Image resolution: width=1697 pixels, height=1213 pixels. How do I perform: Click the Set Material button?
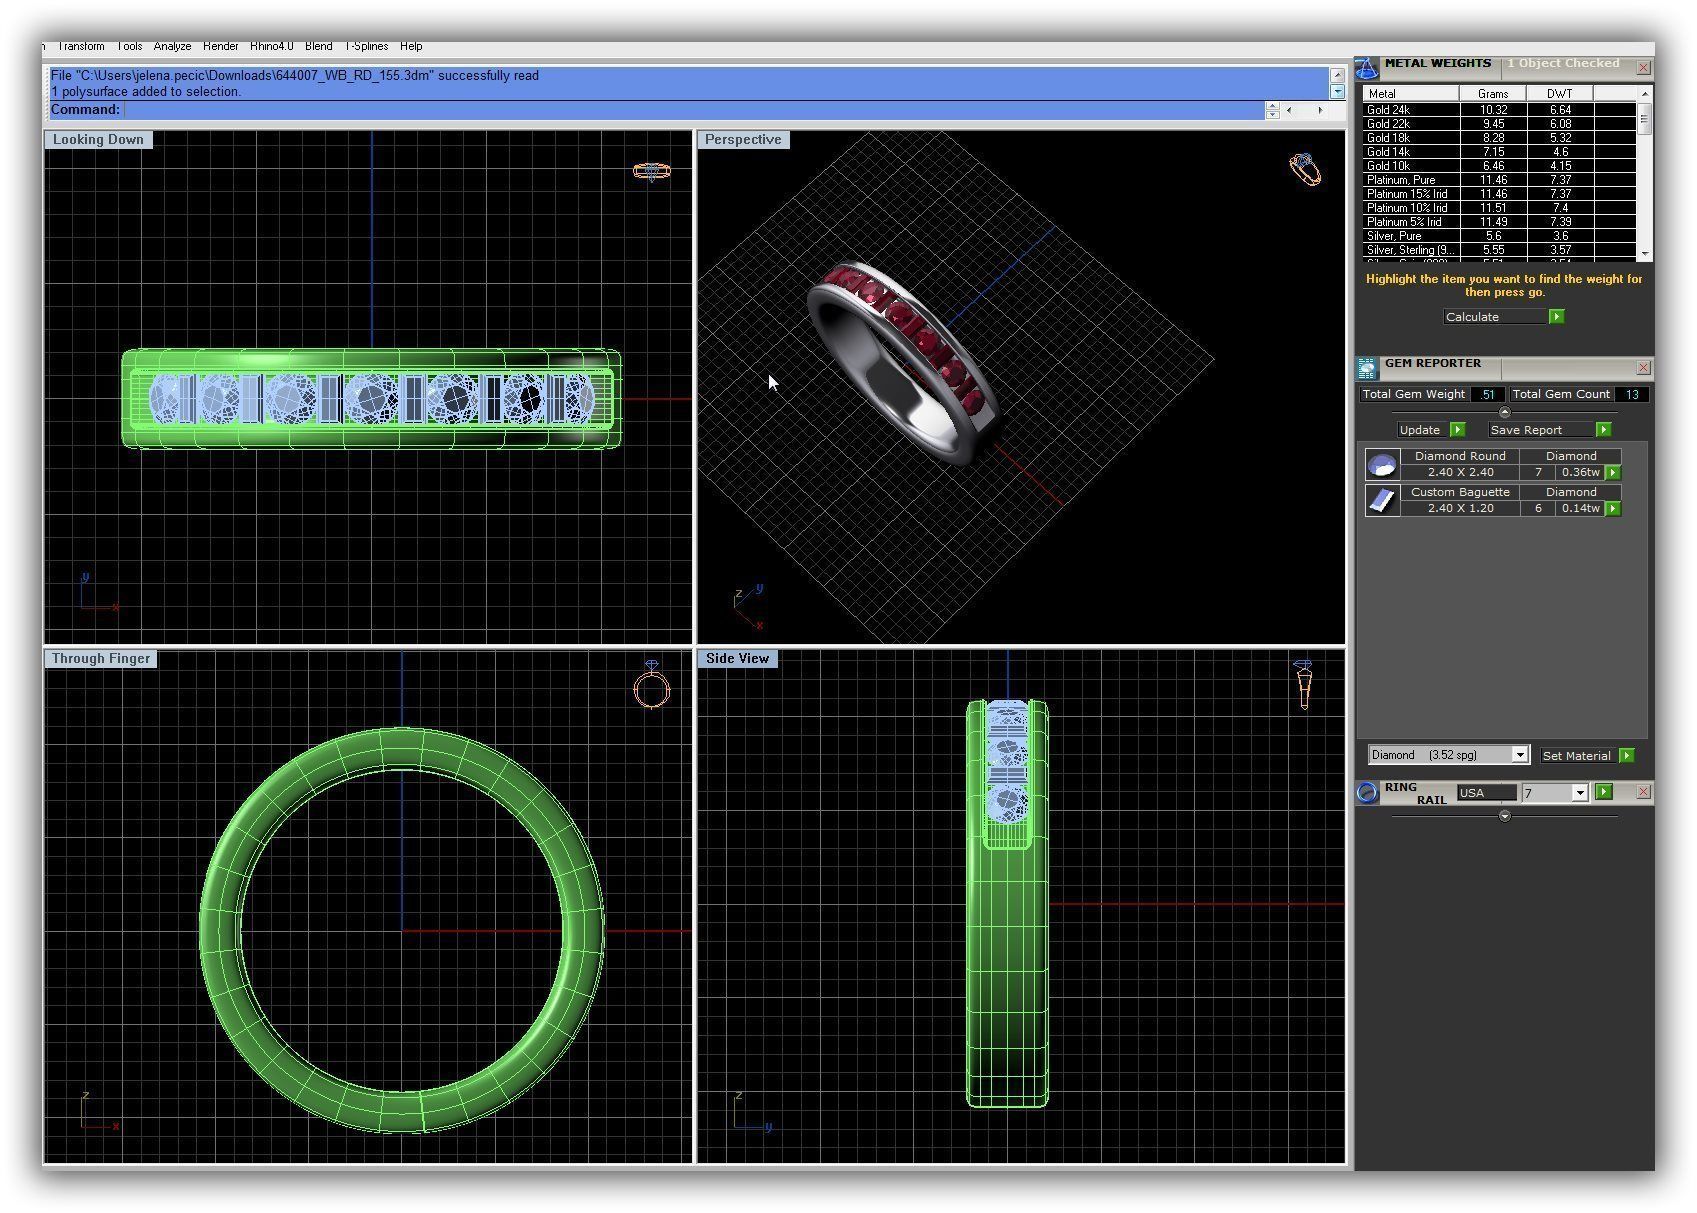click(x=1577, y=756)
